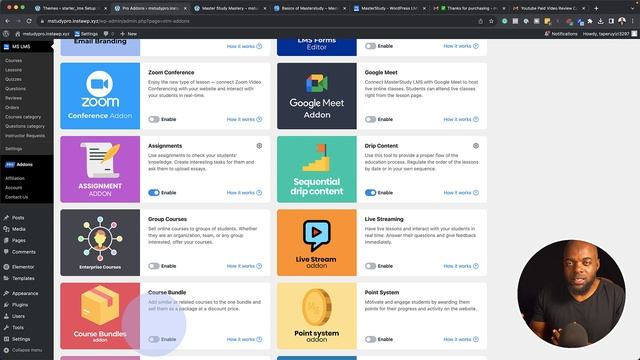Open Users in WordPress sidebar
Viewport: 640px width, 360px height.
pos(18,316)
